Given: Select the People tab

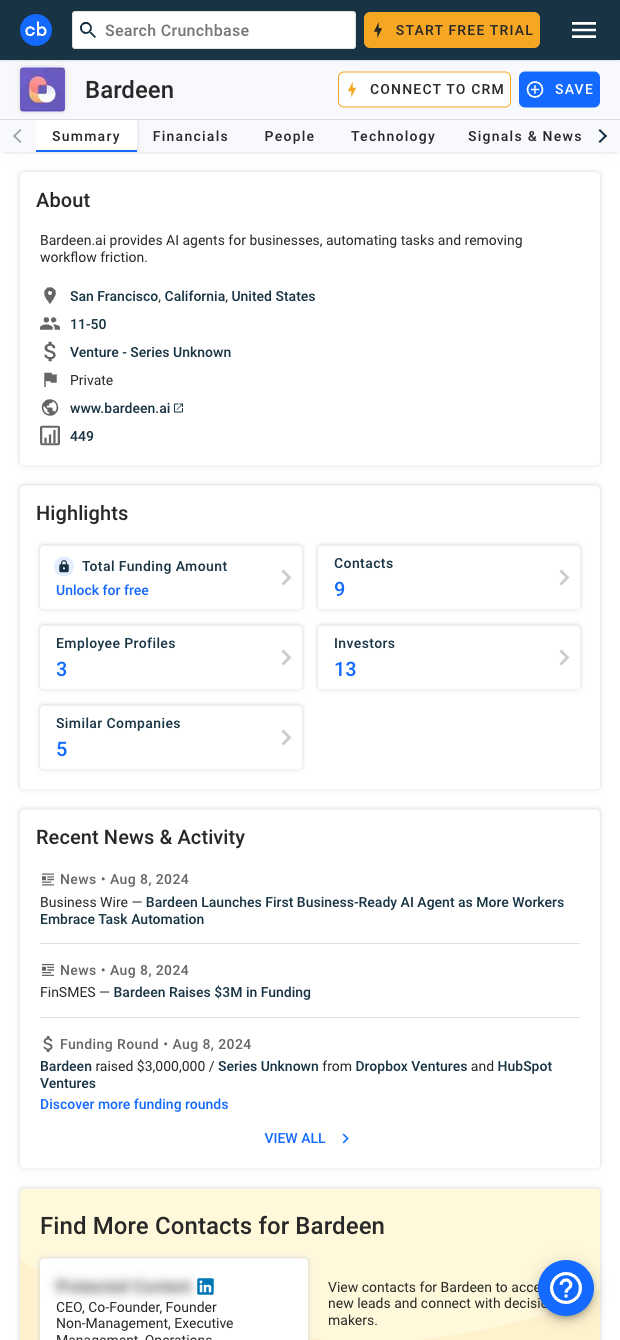Looking at the screenshot, I should tap(289, 136).
